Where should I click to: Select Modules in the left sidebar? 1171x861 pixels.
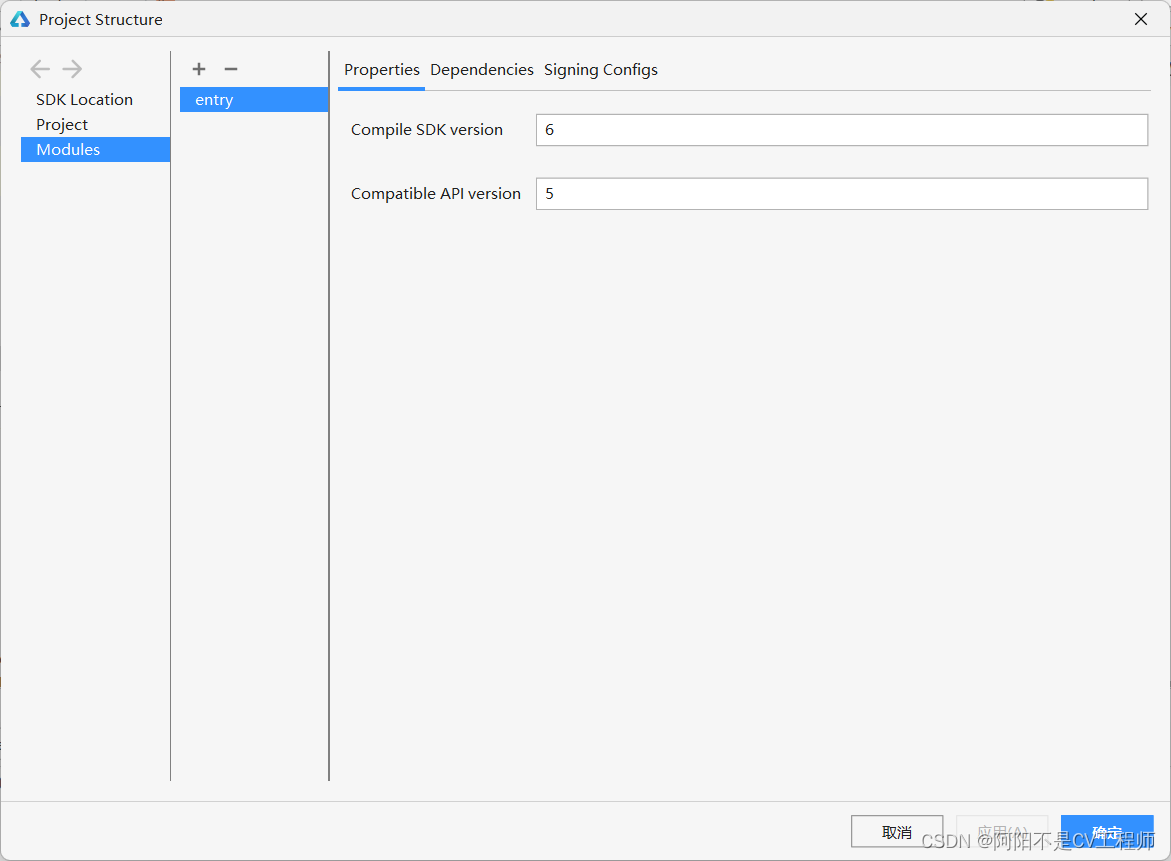(x=68, y=150)
